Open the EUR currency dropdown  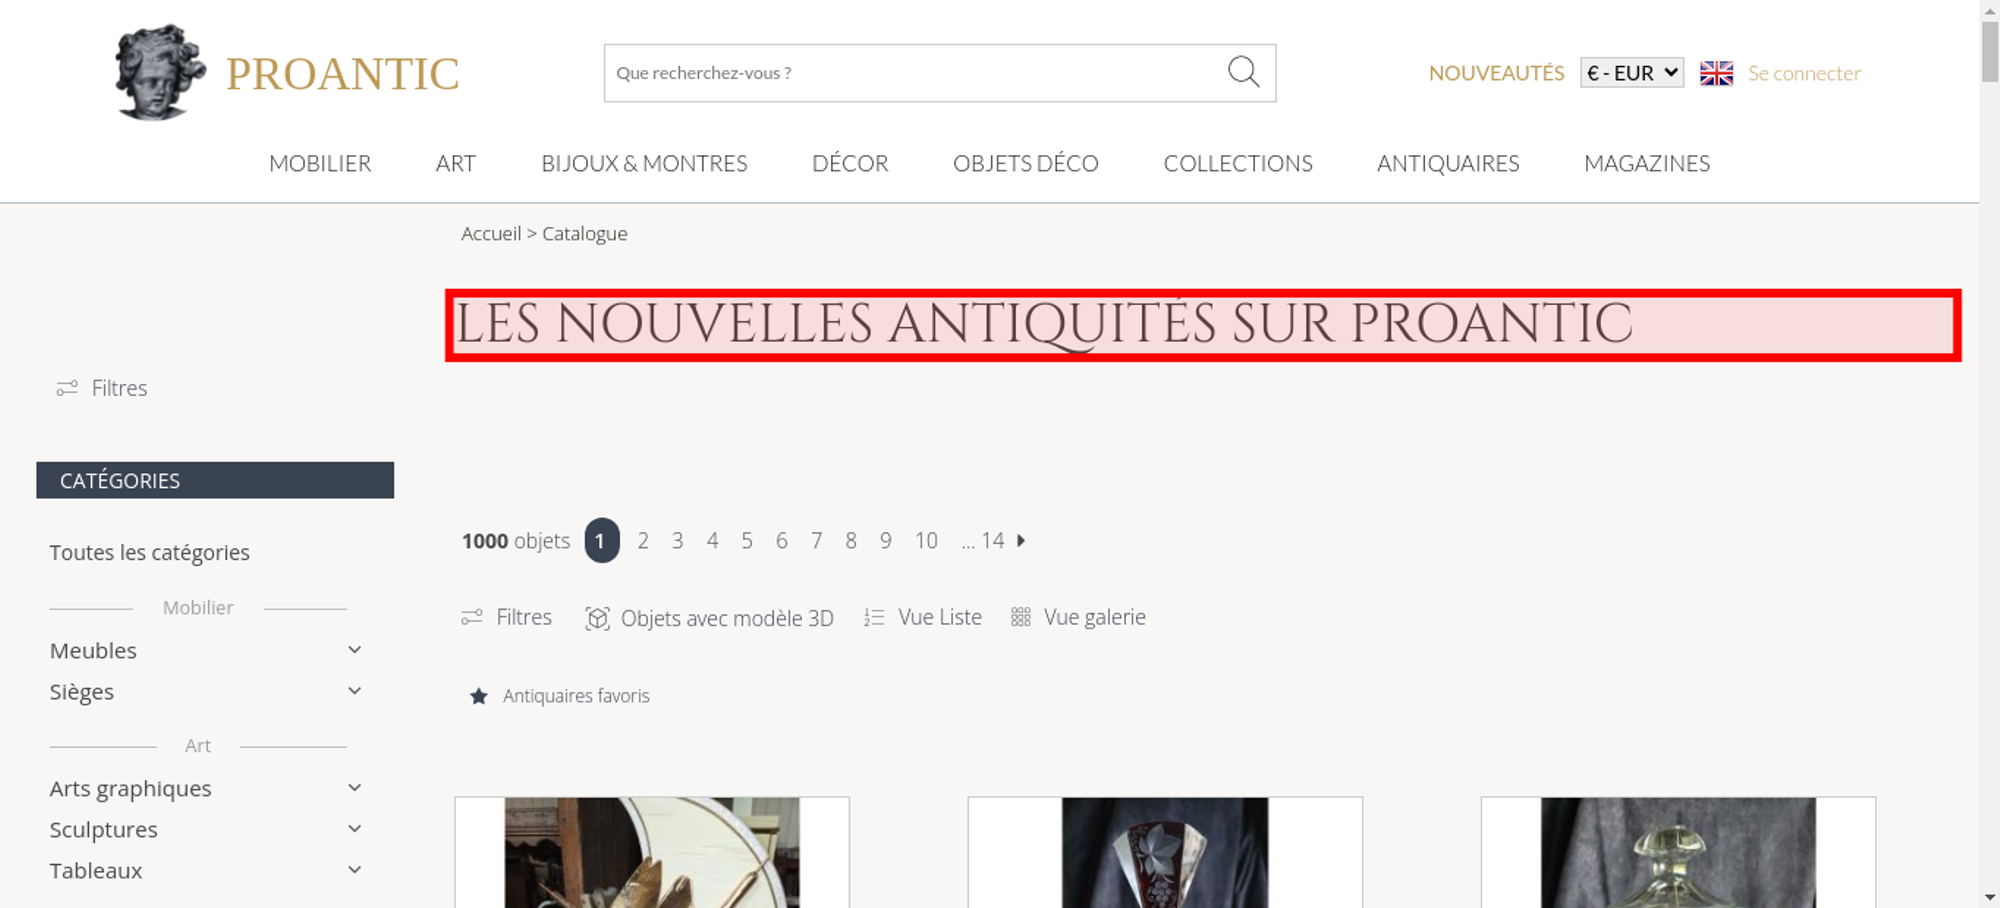point(1632,73)
